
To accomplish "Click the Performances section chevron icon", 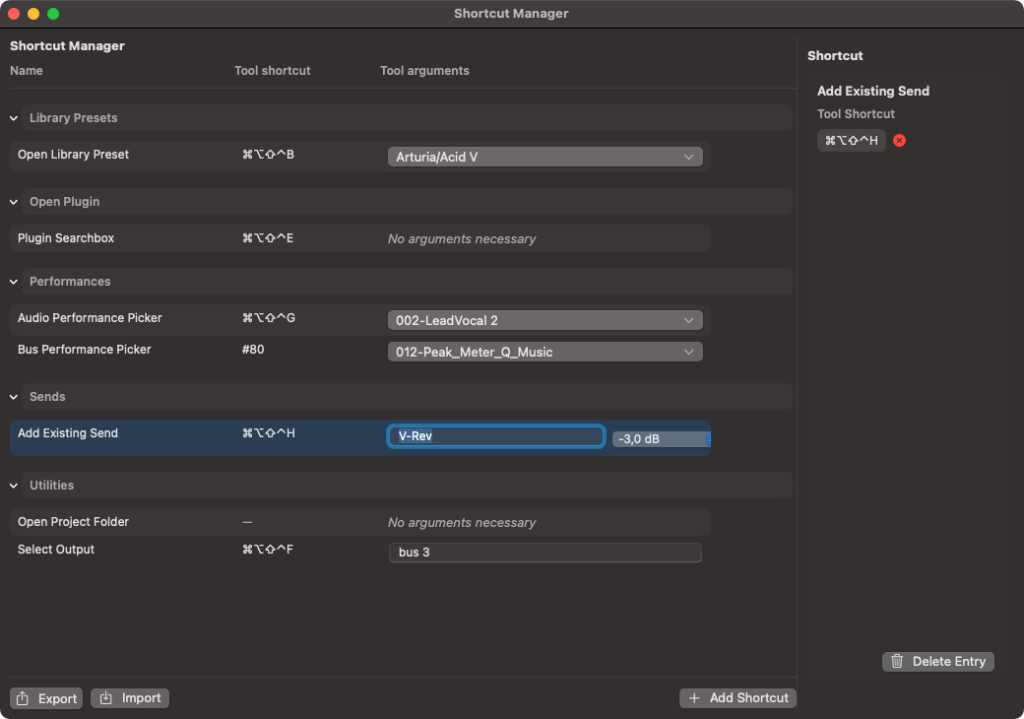I will click(14, 281).
